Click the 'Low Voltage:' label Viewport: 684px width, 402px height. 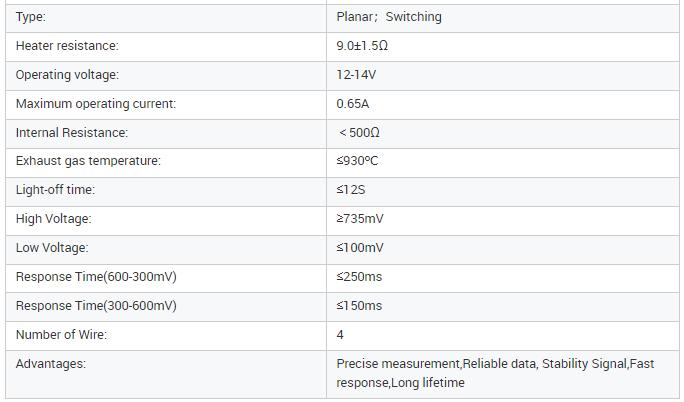click(x=52, y=248)
